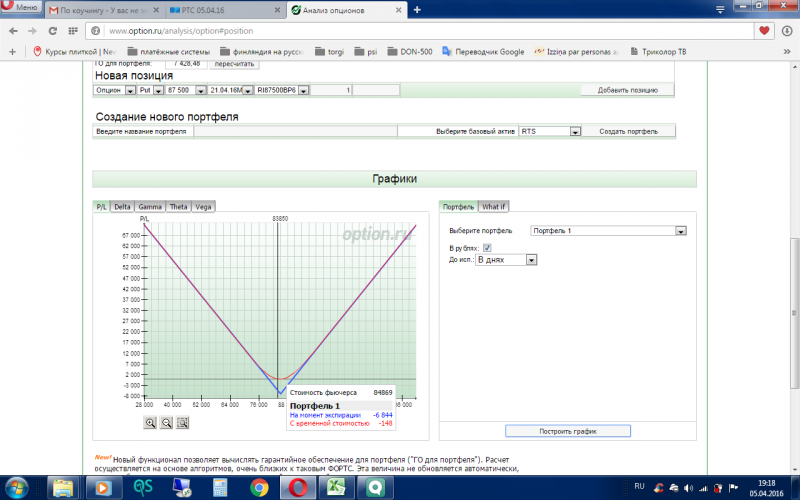Open the Триколор ТВ bookmark
Viewport: 800px width, 500px height.
tap(658, 52)
